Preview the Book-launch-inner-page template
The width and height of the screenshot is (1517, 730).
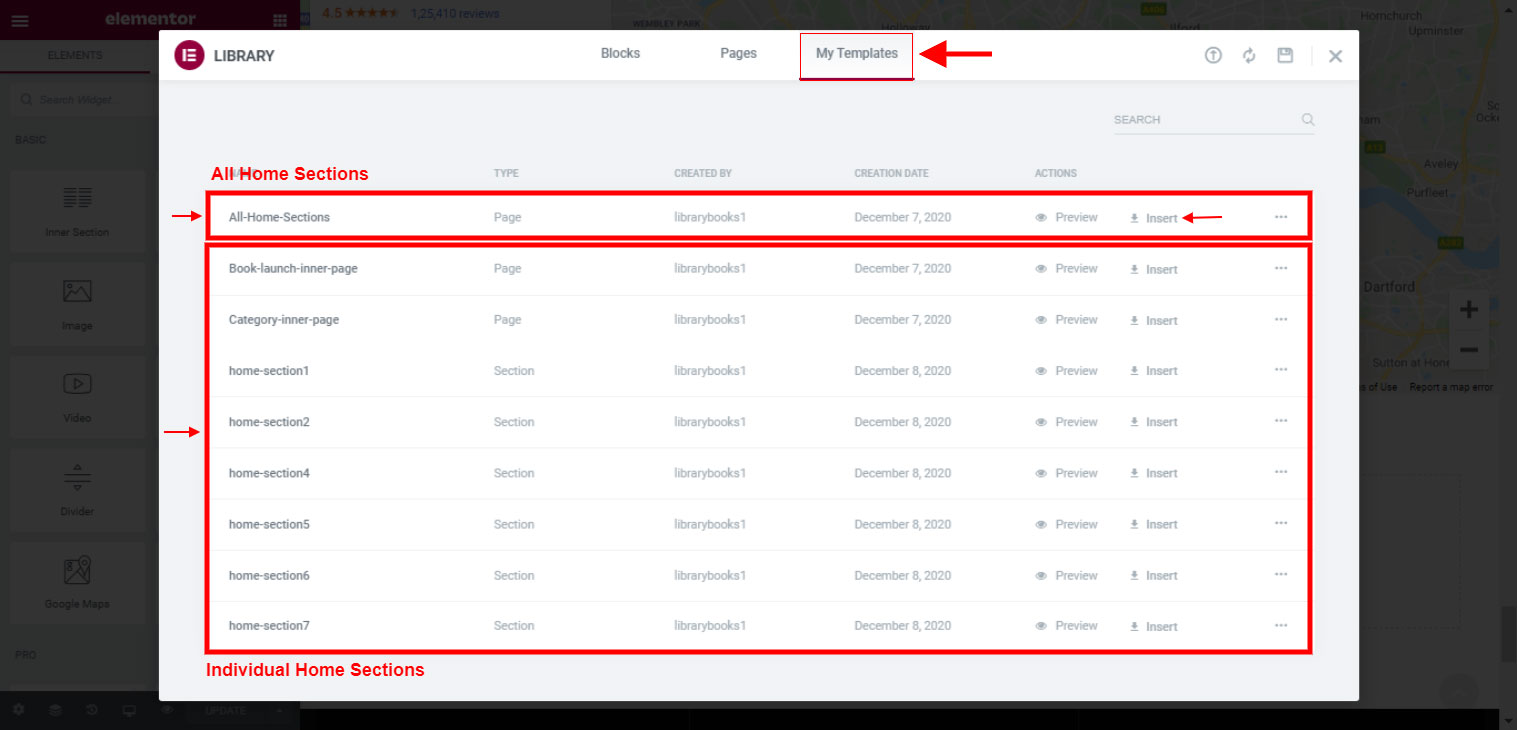pyautogui.click(x=1066, y=269)
